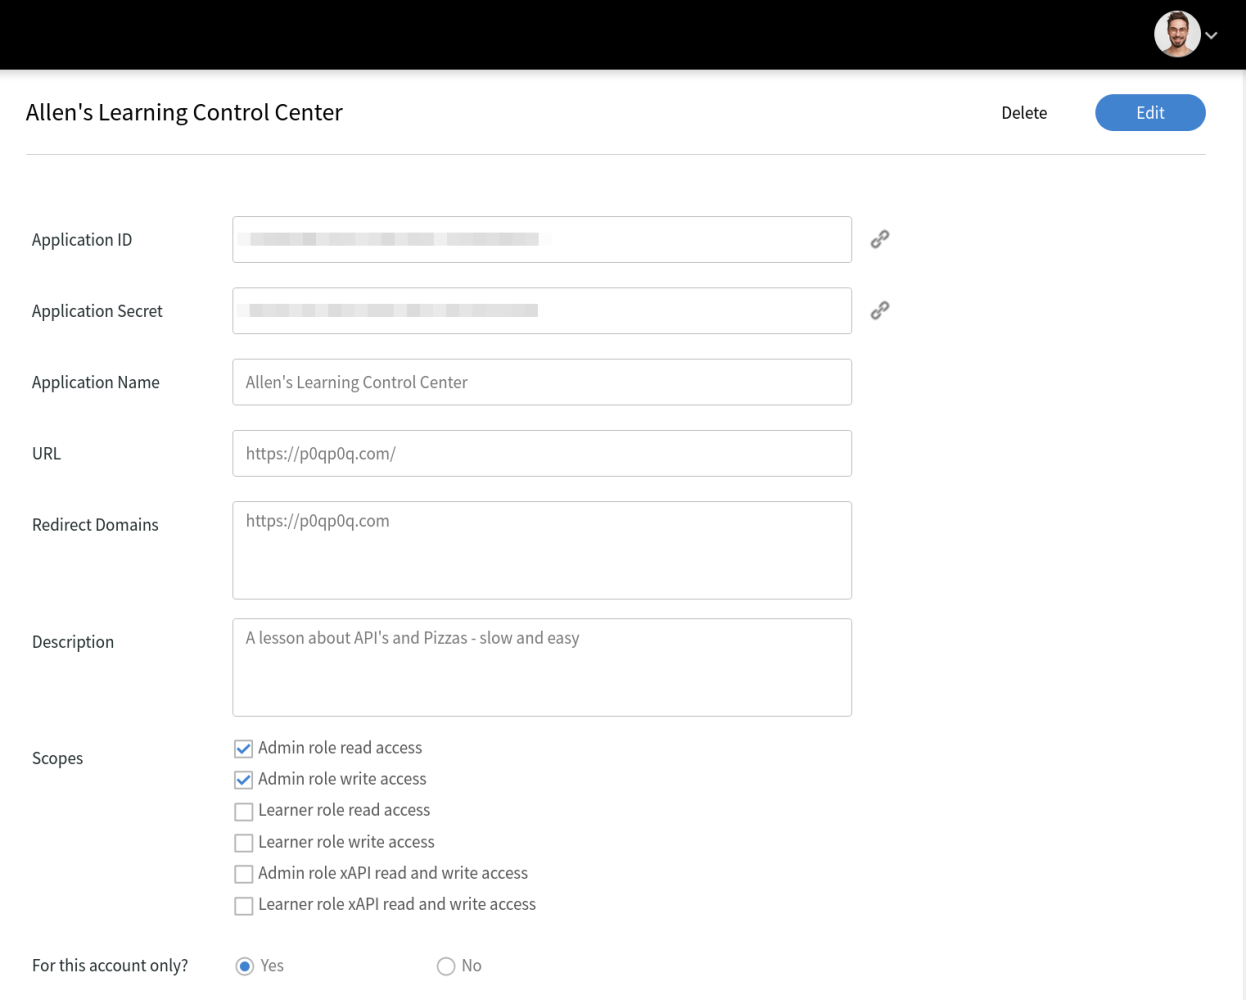
Task: Enable Learner role read access
Action: point(243,811)
